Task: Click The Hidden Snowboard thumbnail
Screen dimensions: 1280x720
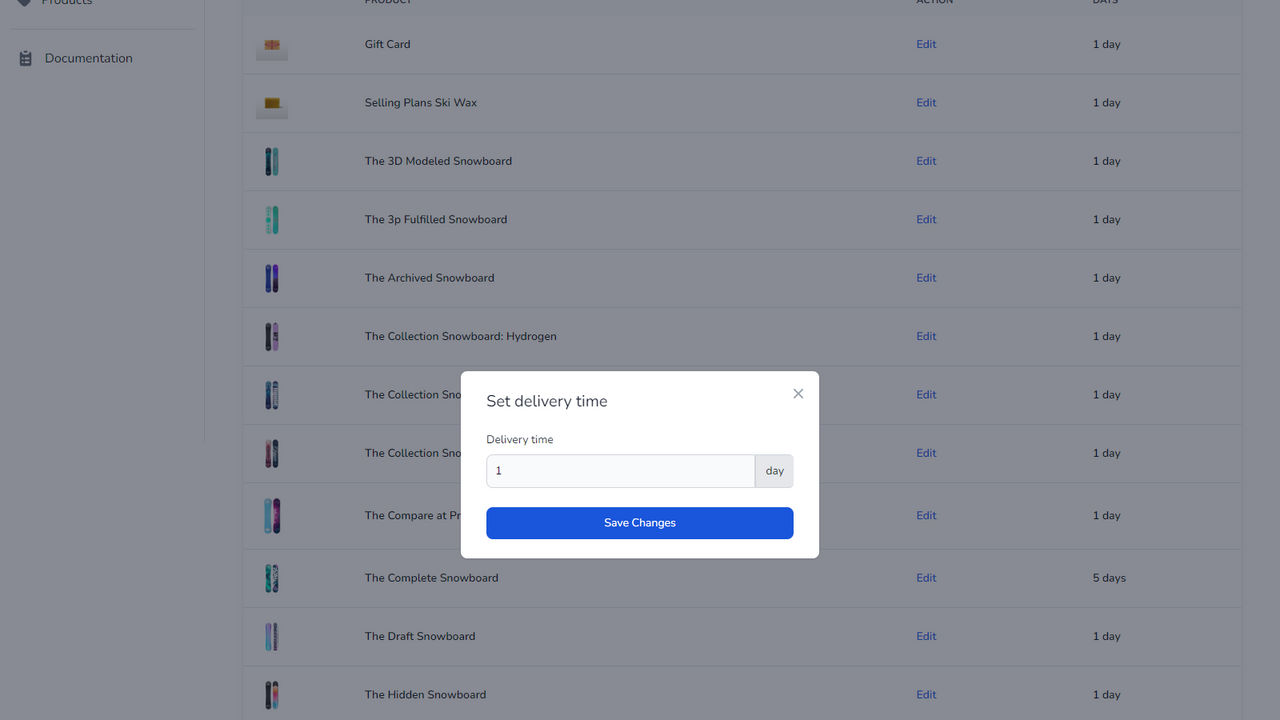Action: tap(272, 695)
